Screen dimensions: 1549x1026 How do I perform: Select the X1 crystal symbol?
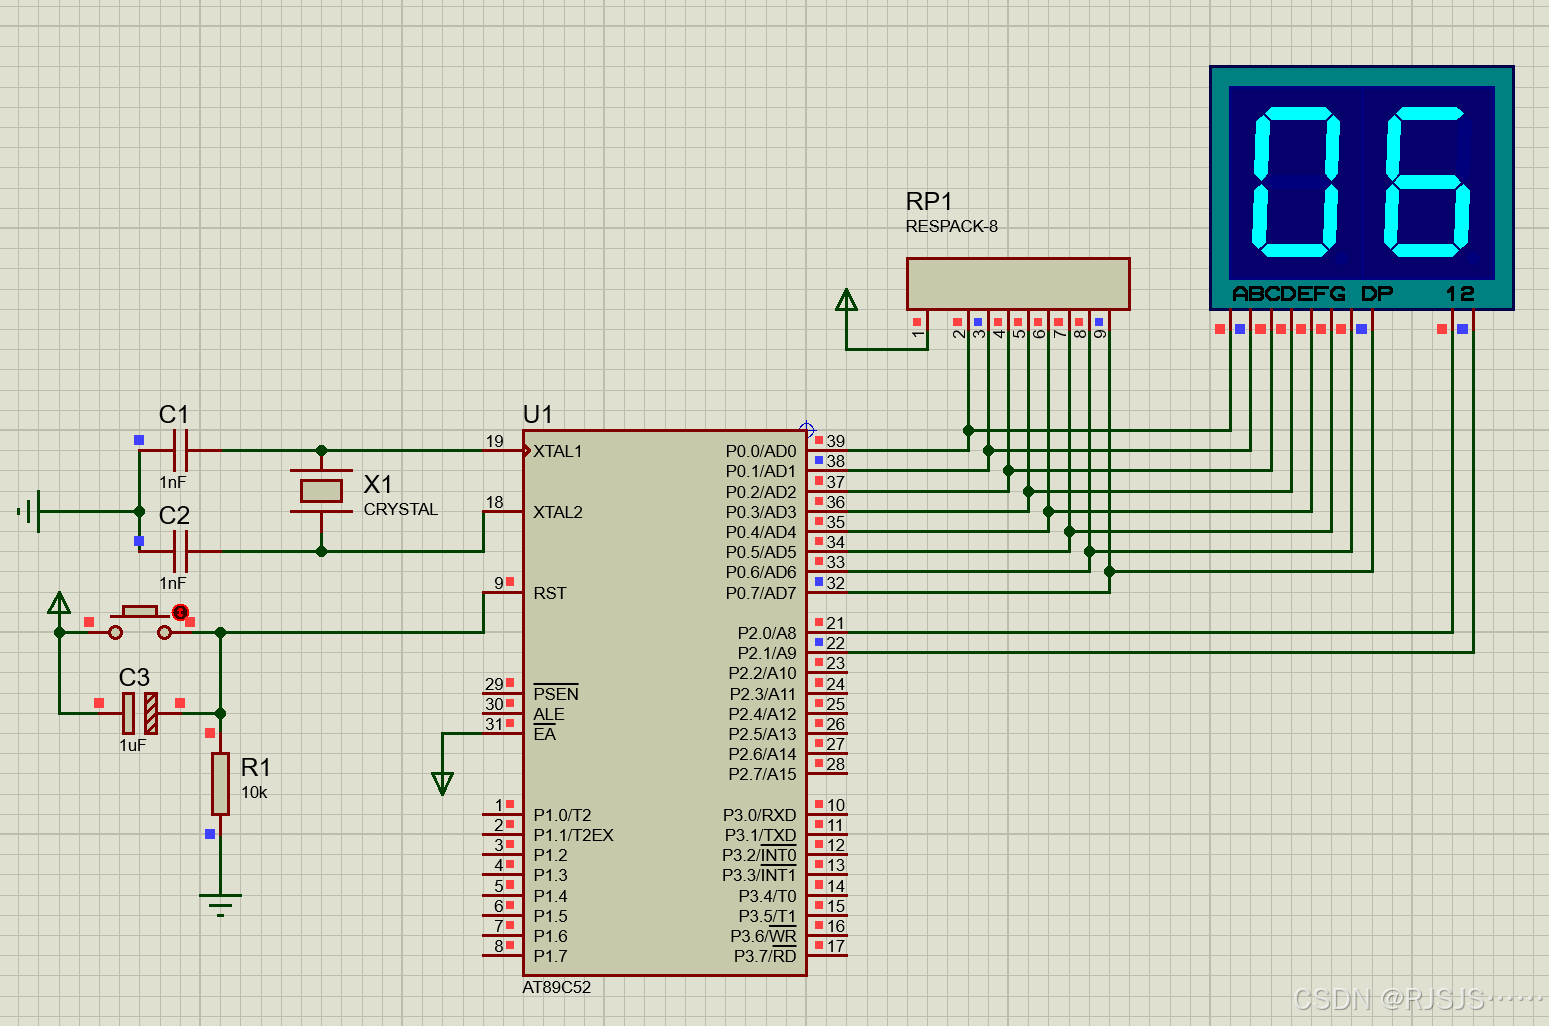[x=321, y=490]
